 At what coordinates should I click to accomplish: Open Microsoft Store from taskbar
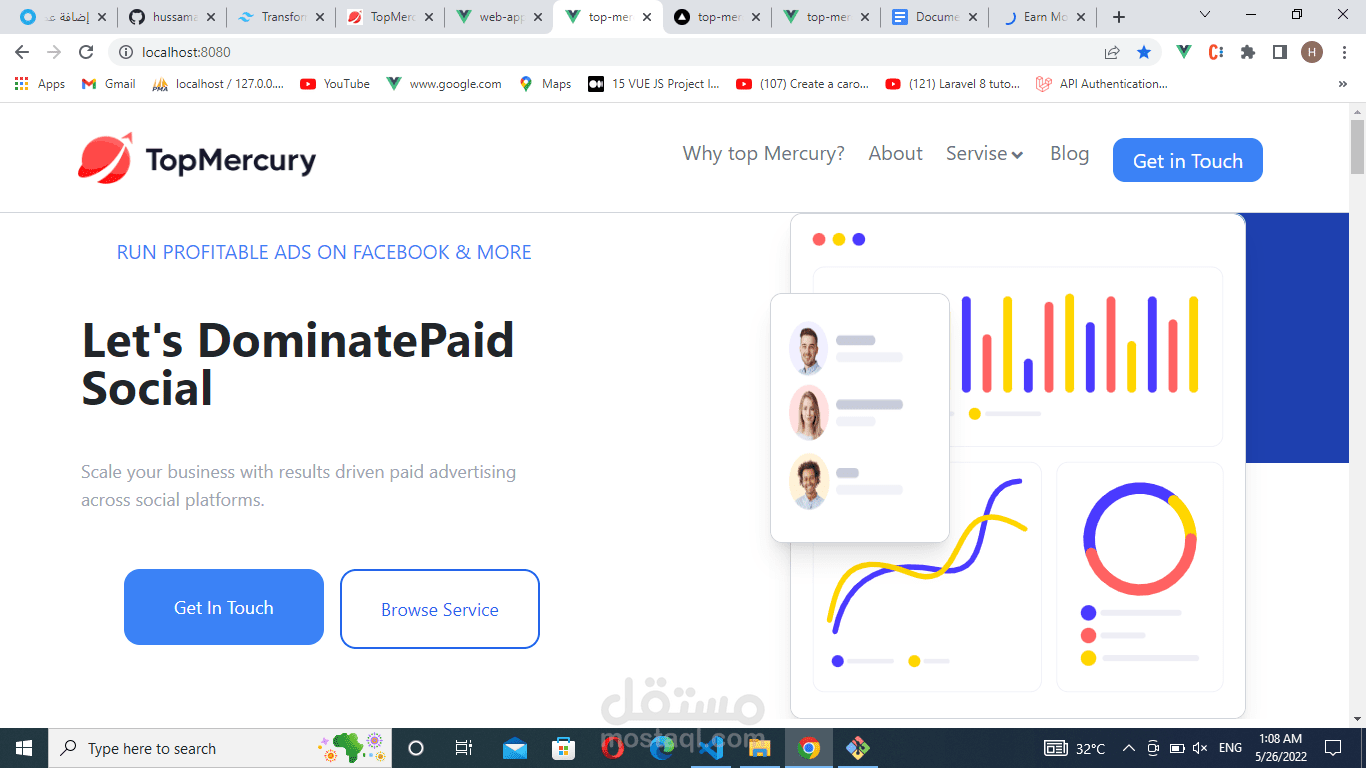(563, 748)
